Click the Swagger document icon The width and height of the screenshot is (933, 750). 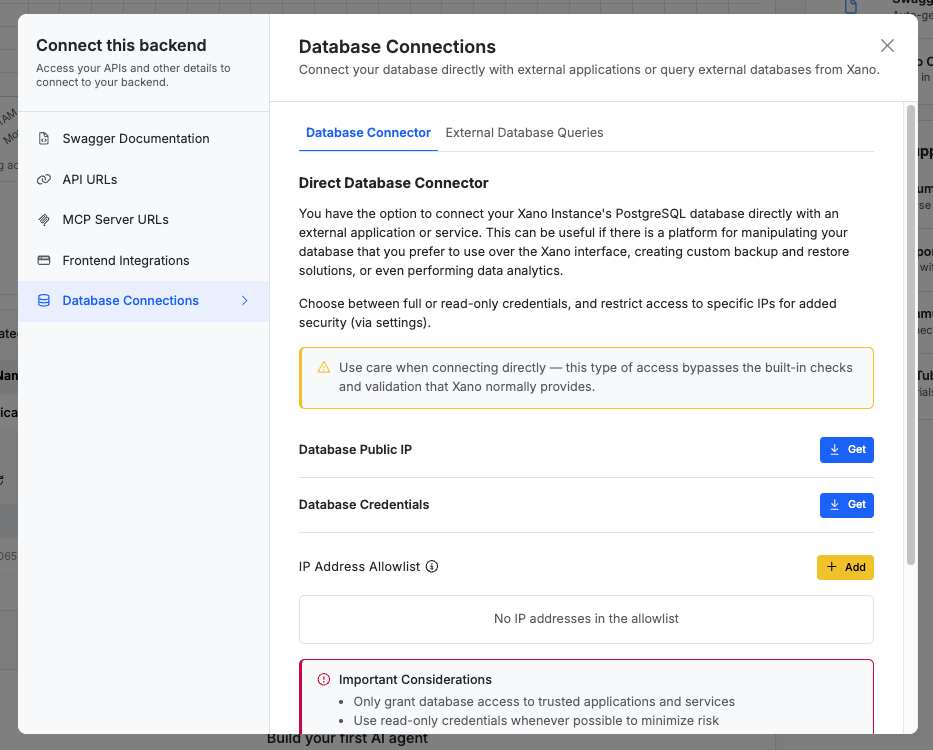44,139
